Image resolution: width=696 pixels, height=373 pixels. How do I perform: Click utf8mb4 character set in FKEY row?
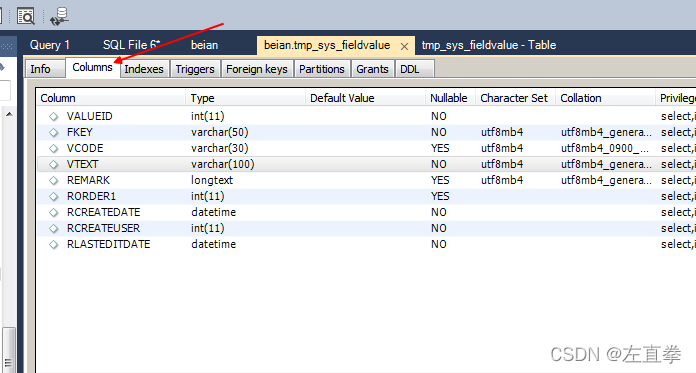click(502, 132)
